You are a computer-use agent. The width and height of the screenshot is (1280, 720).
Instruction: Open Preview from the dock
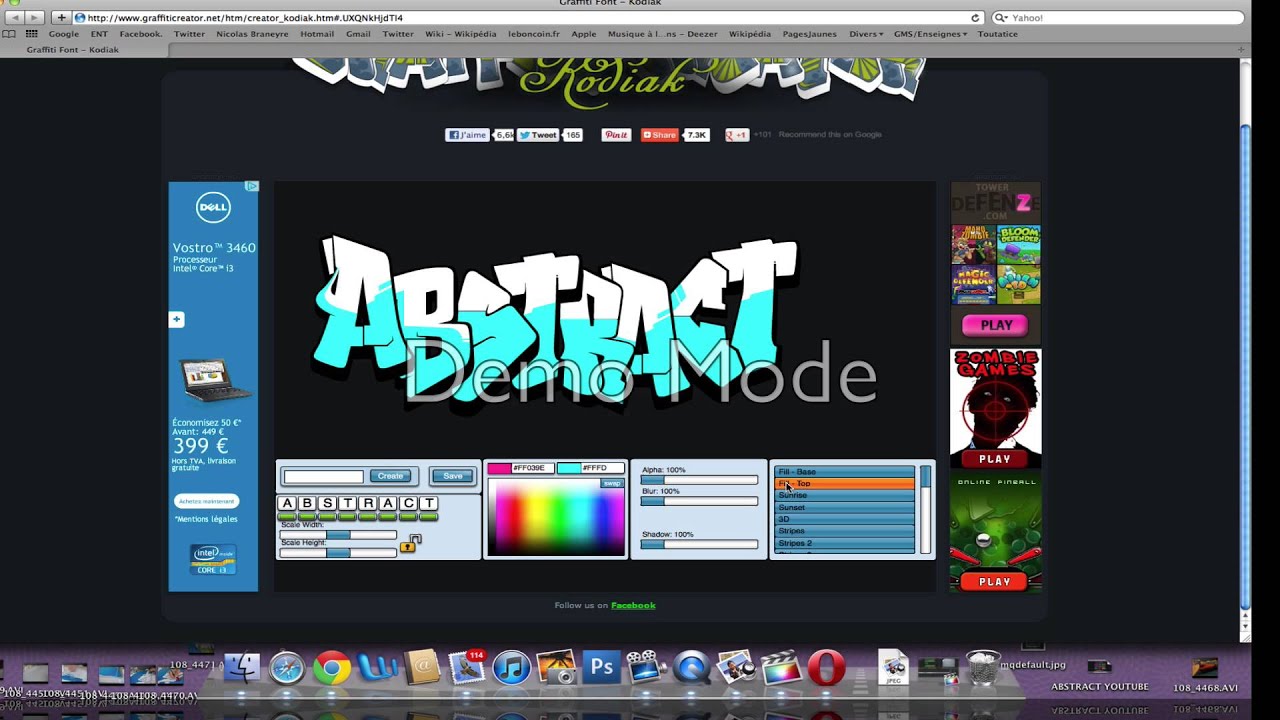737,667
